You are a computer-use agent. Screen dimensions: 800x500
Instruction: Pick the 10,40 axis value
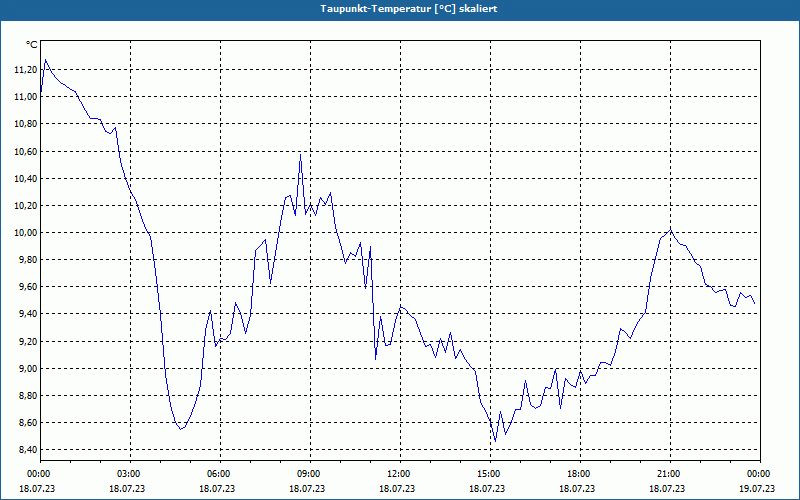[x=26, y=179]
